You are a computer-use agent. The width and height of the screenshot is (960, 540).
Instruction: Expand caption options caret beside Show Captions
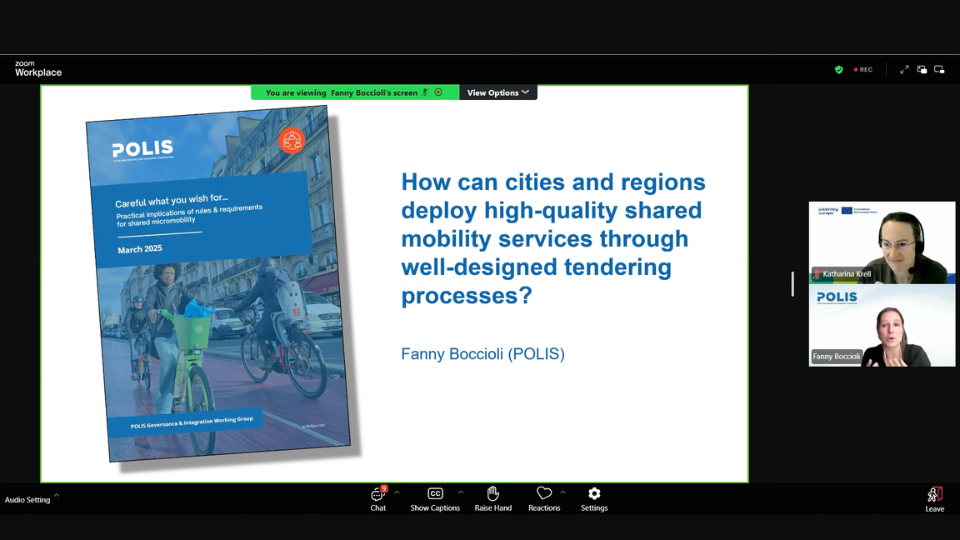[x=460, y=492]
